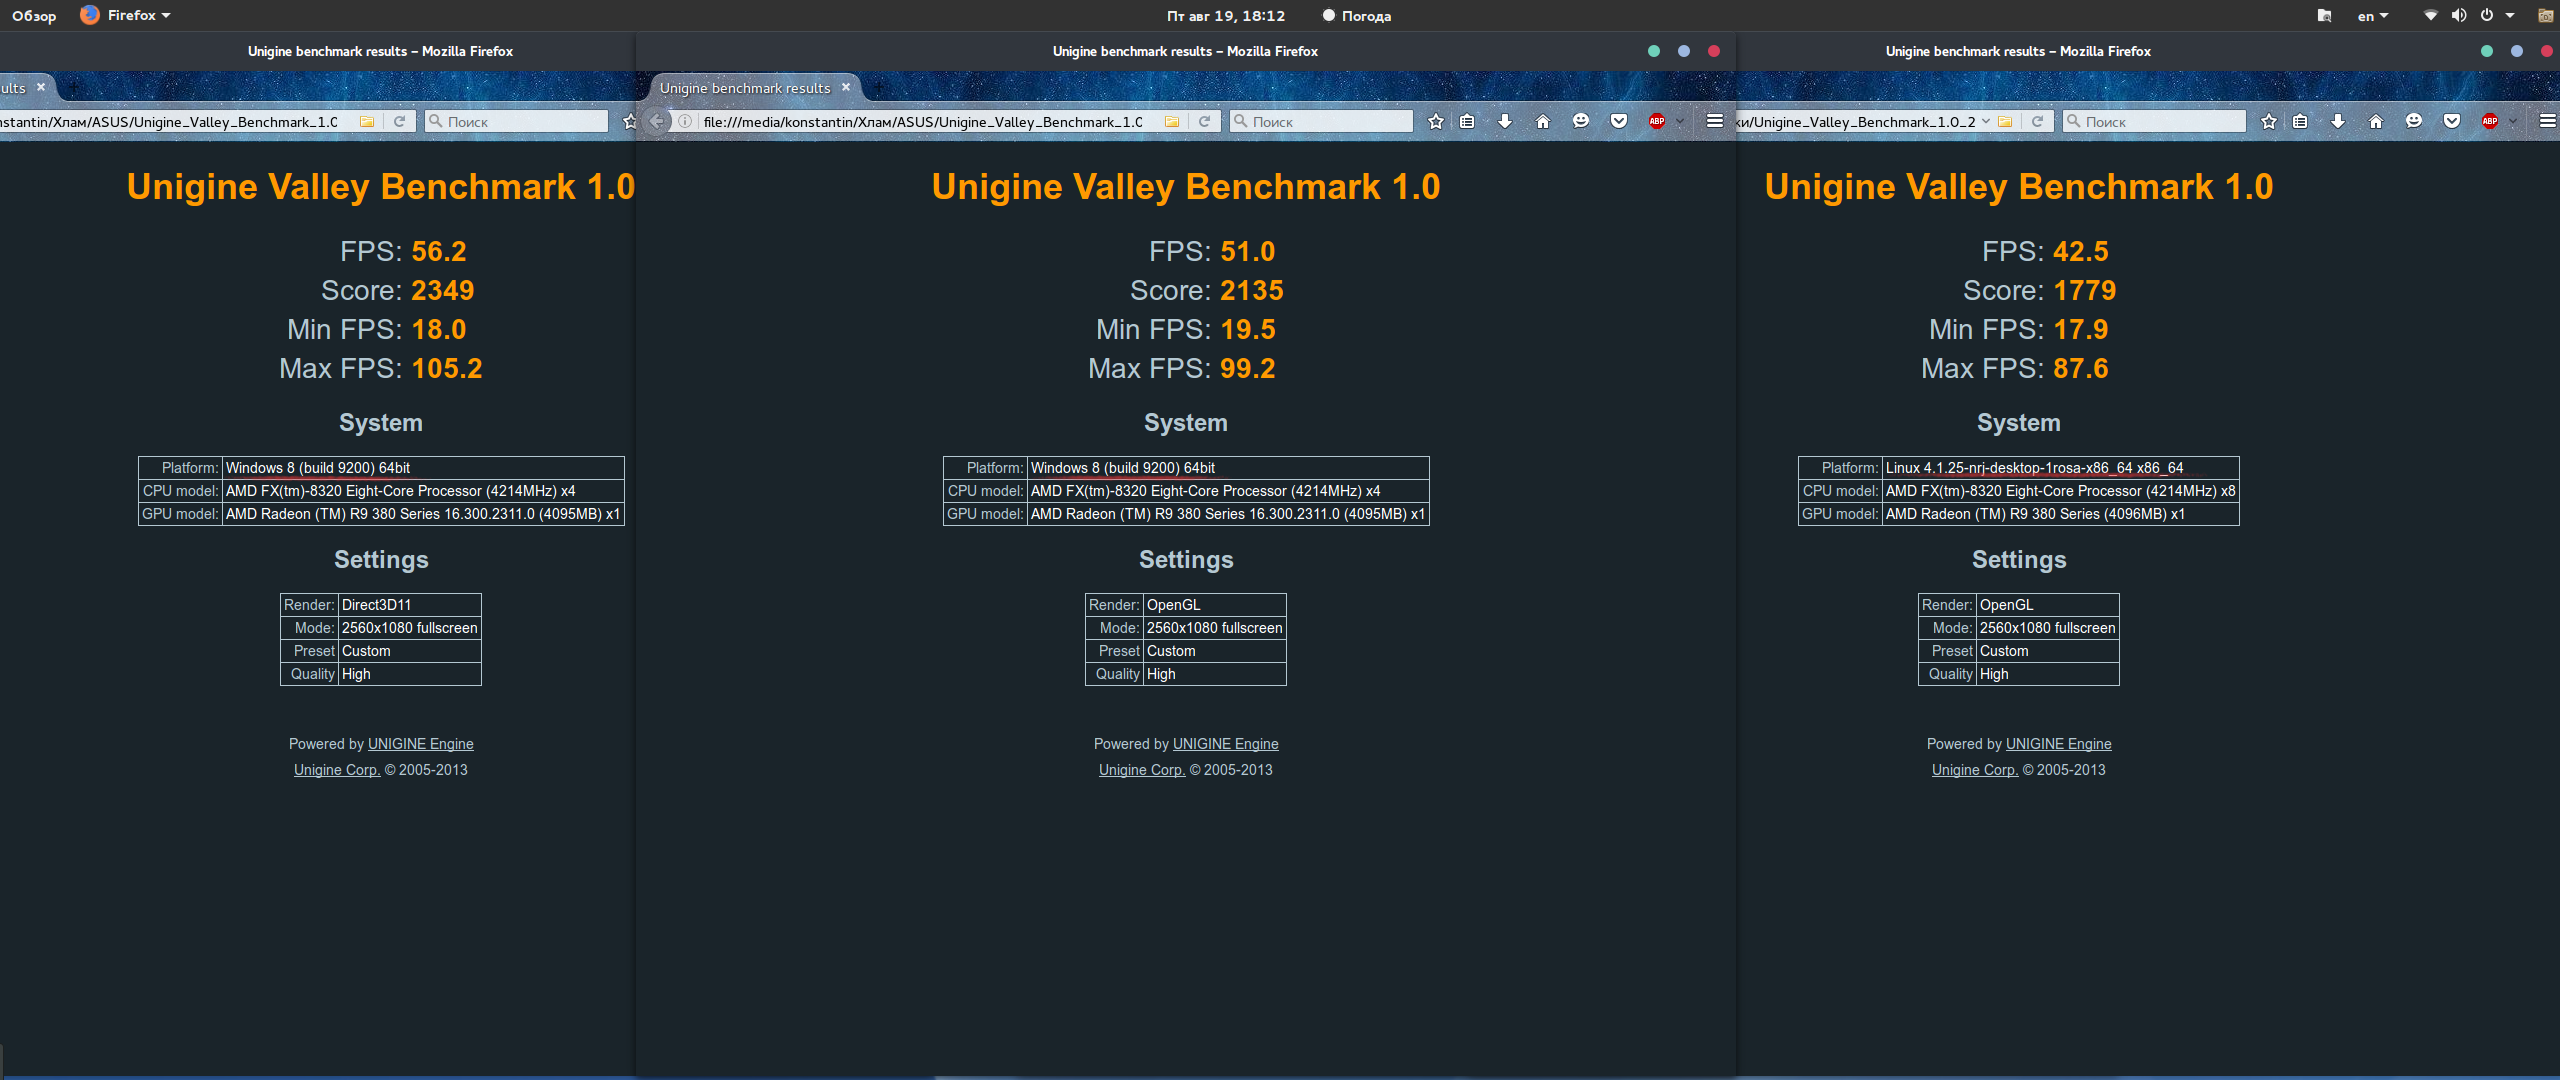
Task: Expand URL history dropdown in rightmost window
Action: (x=1986, y=122)
